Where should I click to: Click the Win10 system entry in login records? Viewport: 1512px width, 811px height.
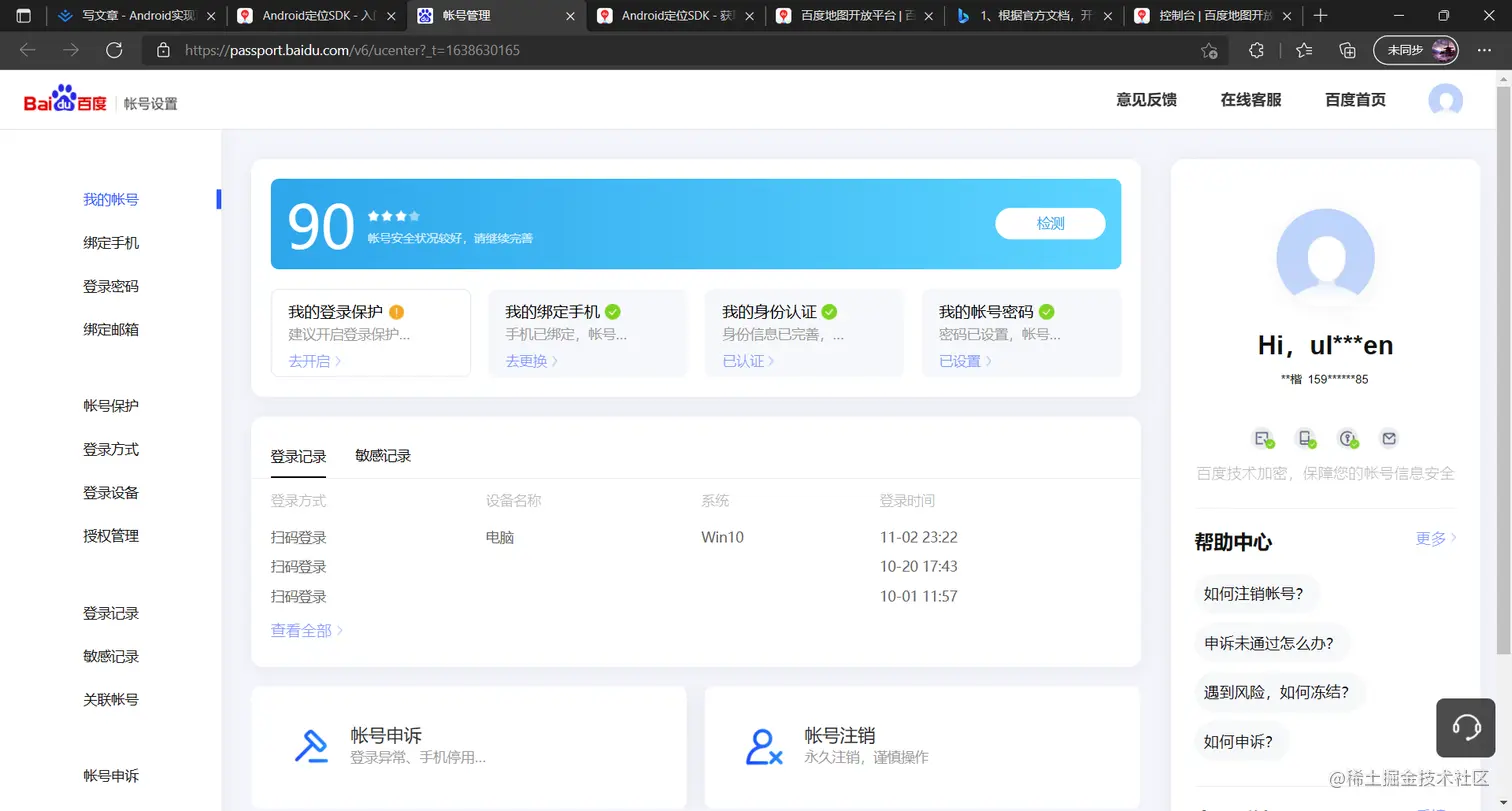point(723,538)
